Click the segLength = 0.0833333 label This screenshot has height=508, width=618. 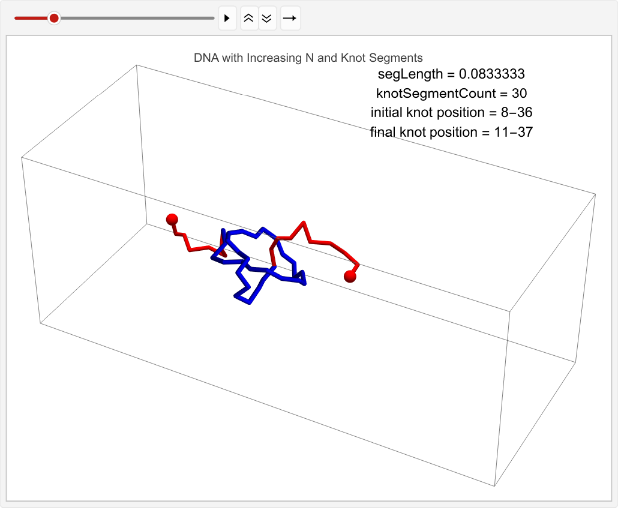click(451, 74)
